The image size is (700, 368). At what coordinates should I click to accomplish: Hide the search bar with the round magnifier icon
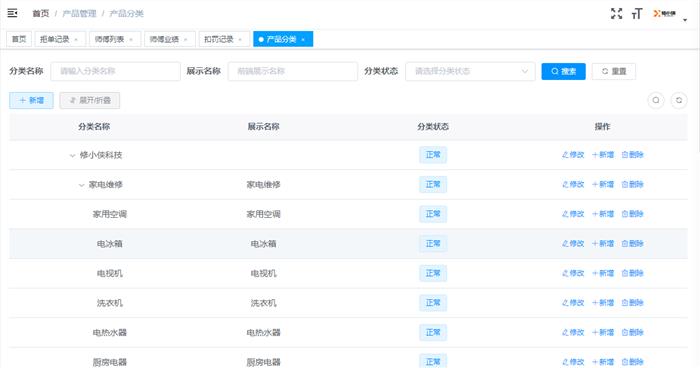[x=656, y=100]
